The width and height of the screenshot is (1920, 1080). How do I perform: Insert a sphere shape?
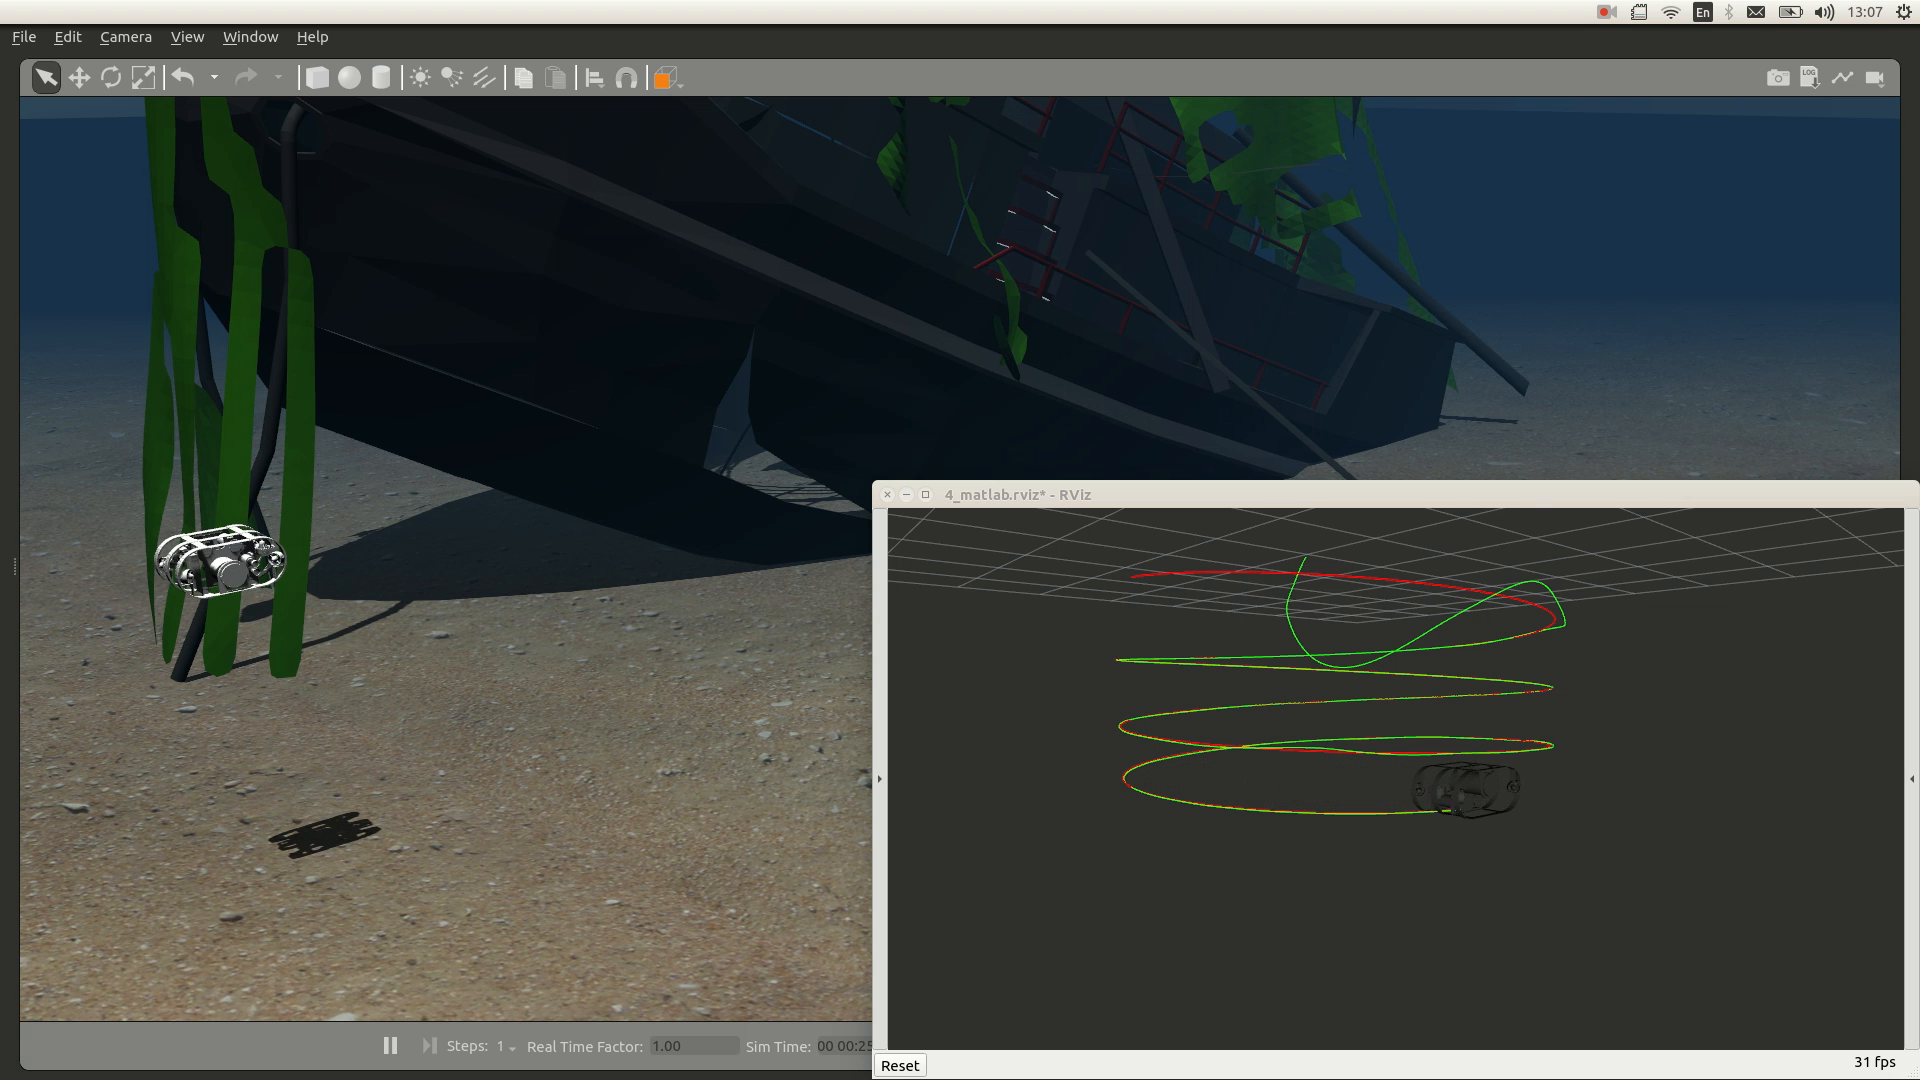point(349,78)
